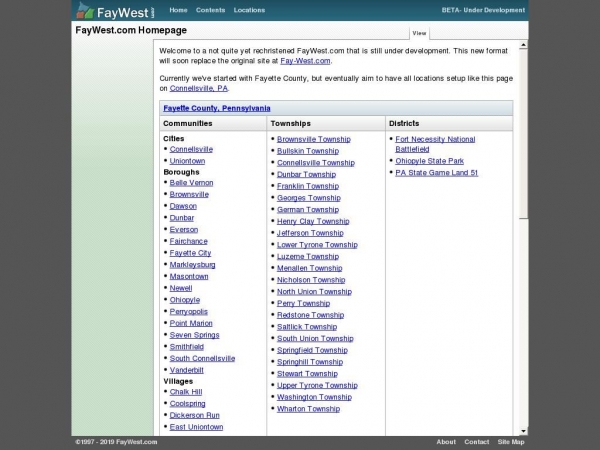Click the scrollbar down arrow
The image size is (600, 450).
click(x=523, y=431)
